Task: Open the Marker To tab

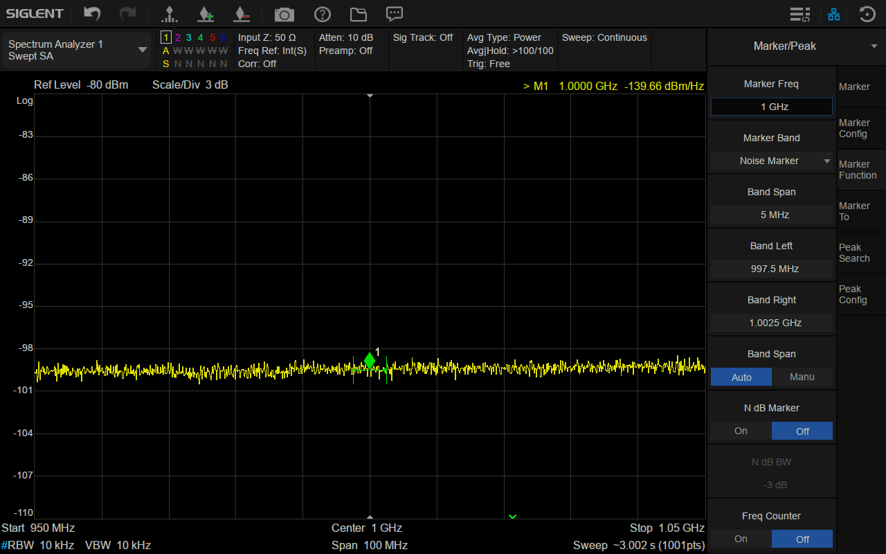Action: pos(861,211)
